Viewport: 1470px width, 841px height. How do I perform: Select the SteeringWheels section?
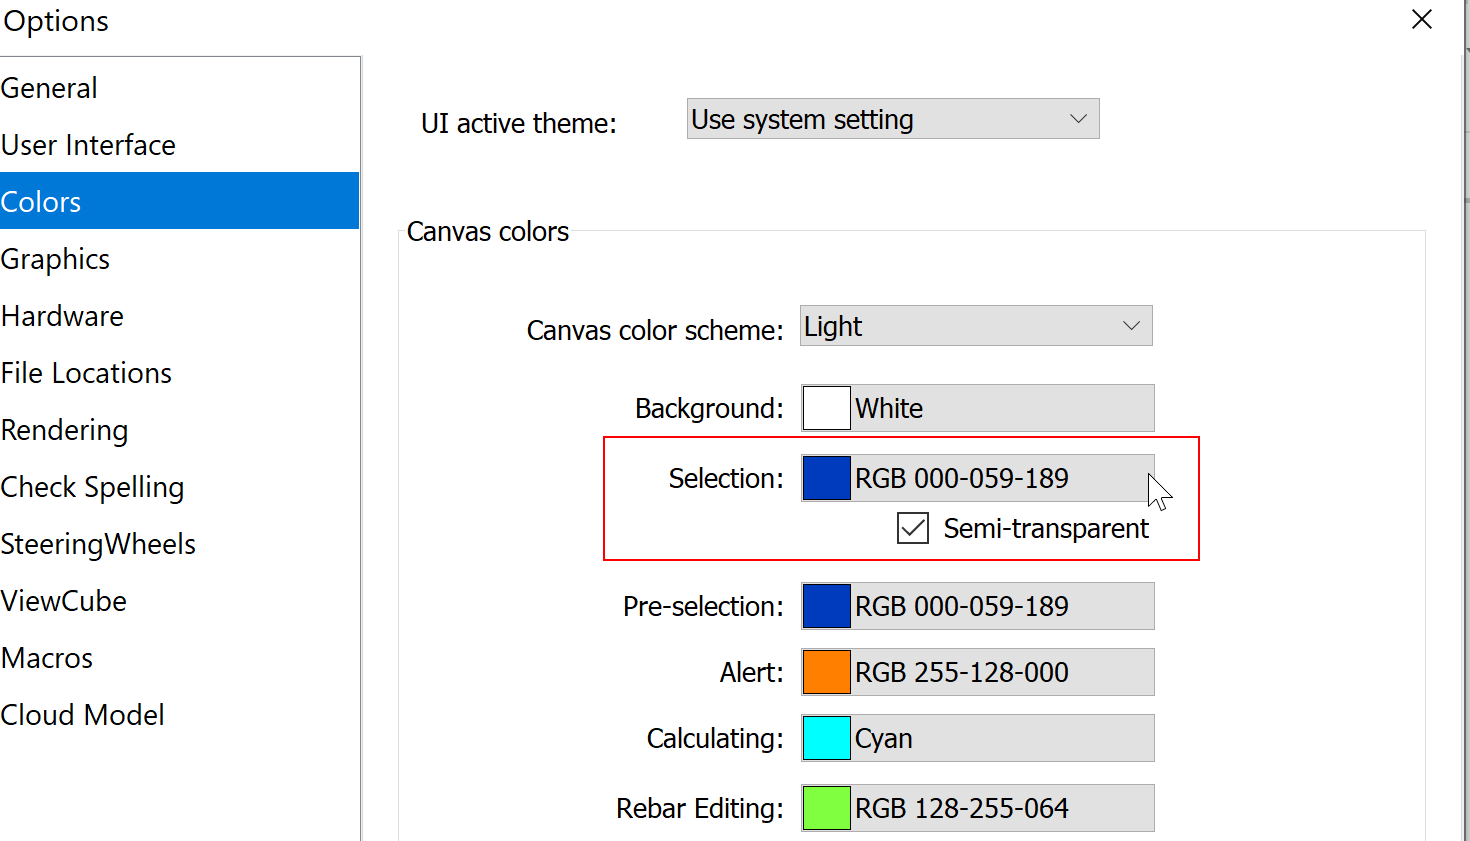pos(98,544)
